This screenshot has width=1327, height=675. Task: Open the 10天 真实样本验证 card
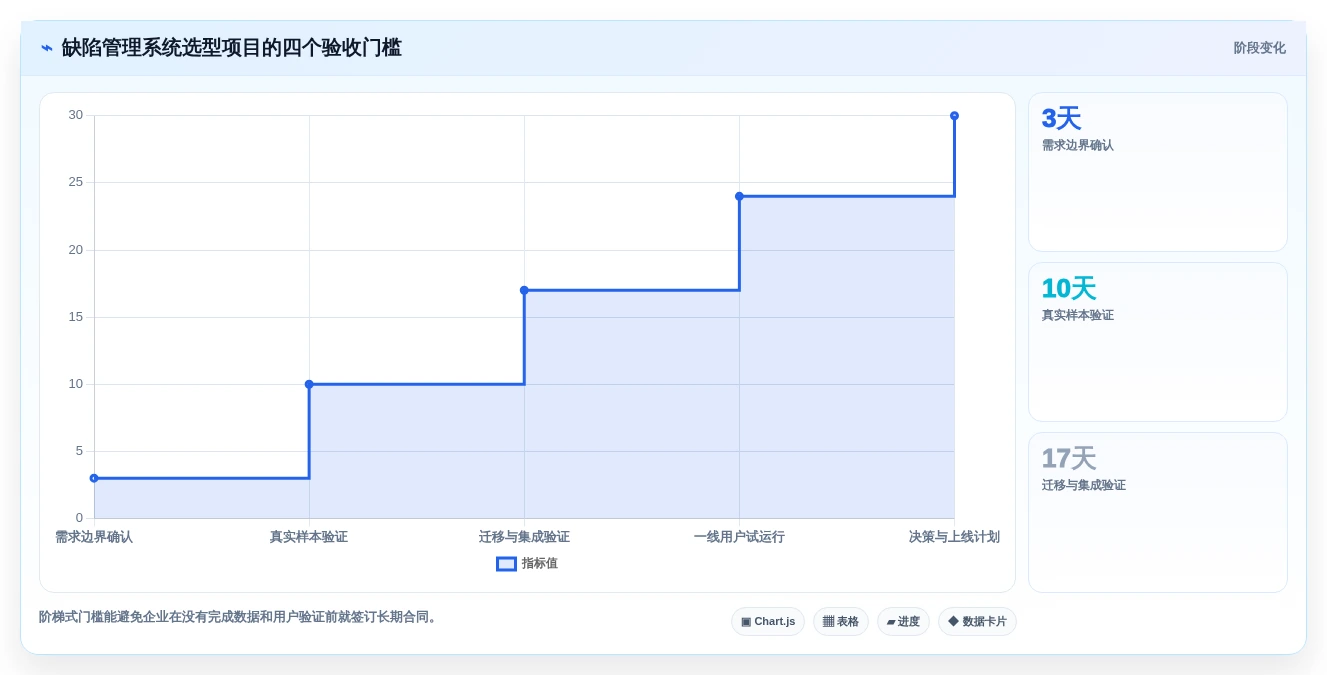1158,342
